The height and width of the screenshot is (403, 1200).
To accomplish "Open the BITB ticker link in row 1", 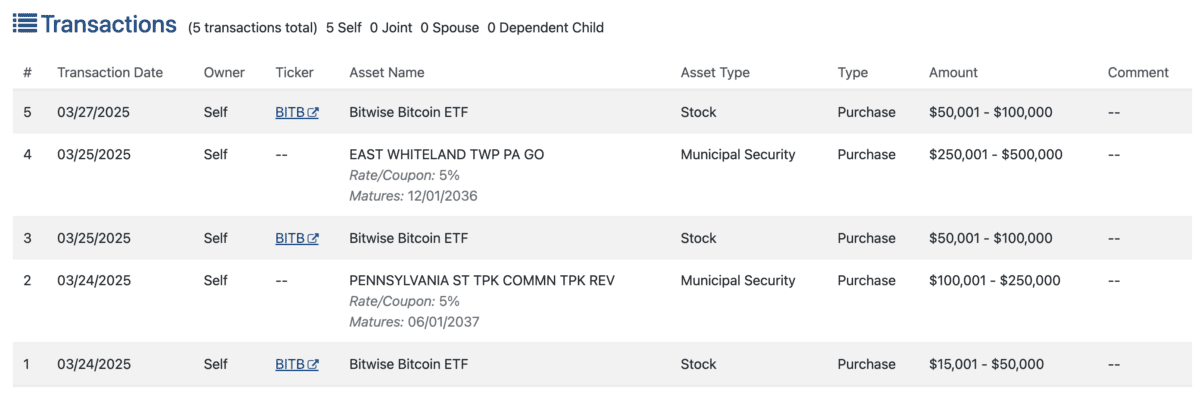I will click(x=290, y=365).
